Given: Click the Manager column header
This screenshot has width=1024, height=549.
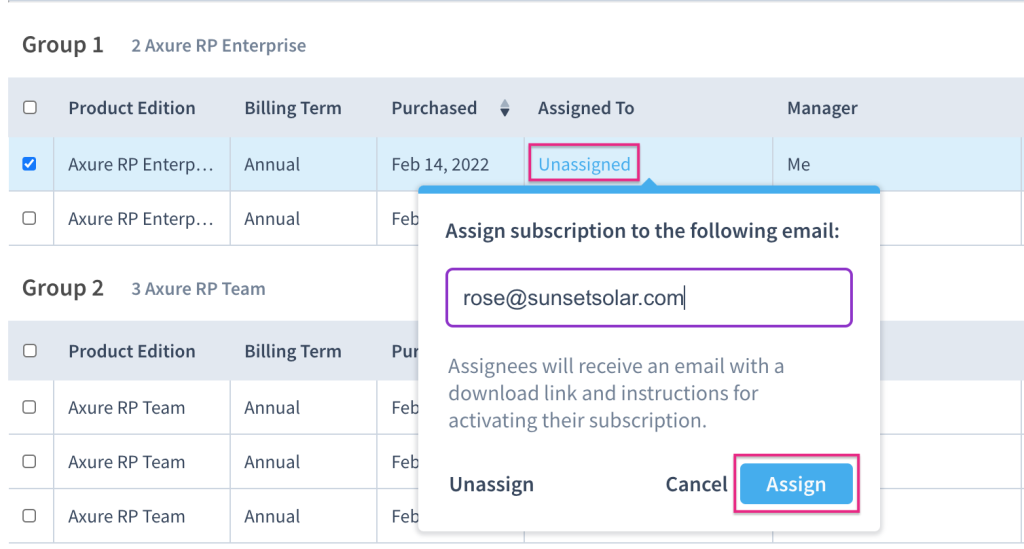Looking at the screenshot, I should (x=822, y=108).
